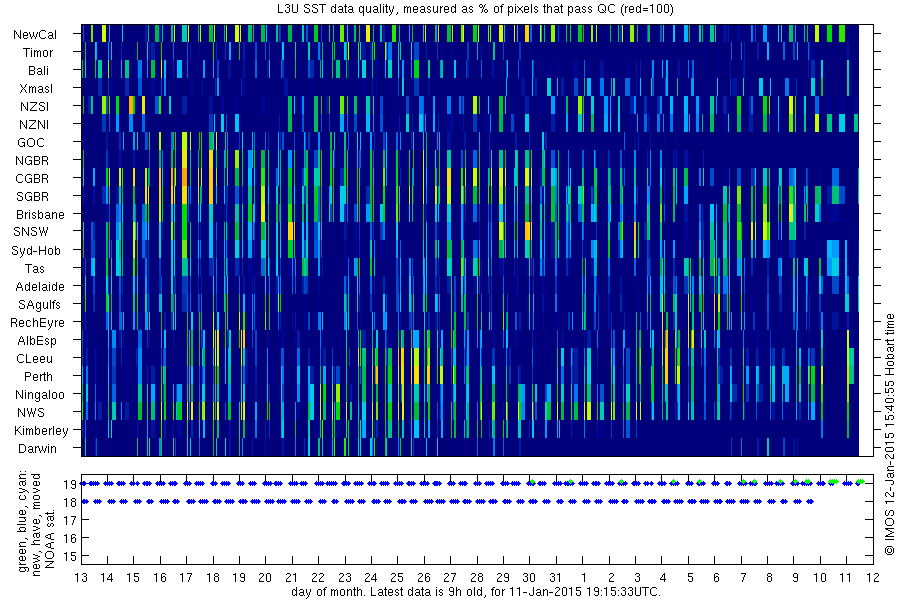Click day 29 on the bottom x-axis
900x600 pixels.
[503, 578]
